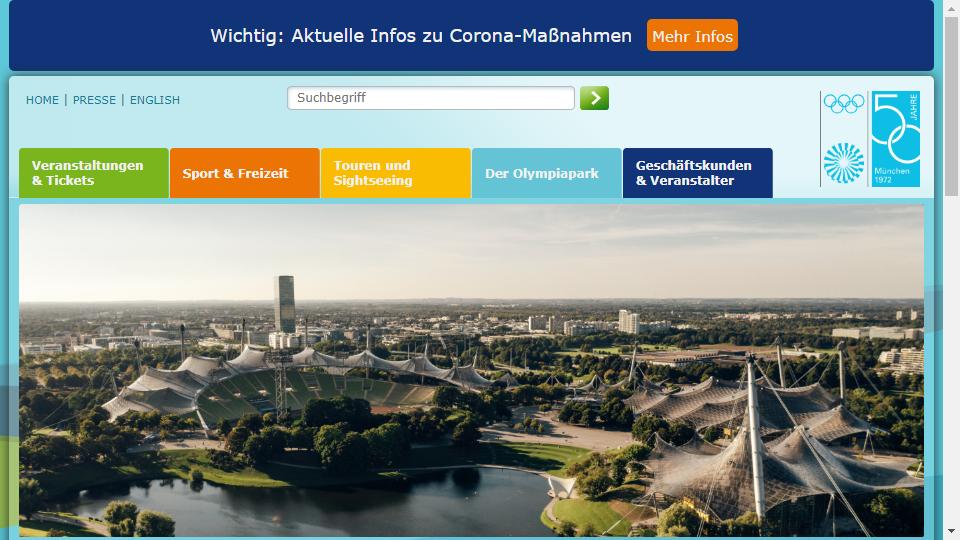Click the Mehr Infos button
Screen dimensions: 960x540
(692, 36)
